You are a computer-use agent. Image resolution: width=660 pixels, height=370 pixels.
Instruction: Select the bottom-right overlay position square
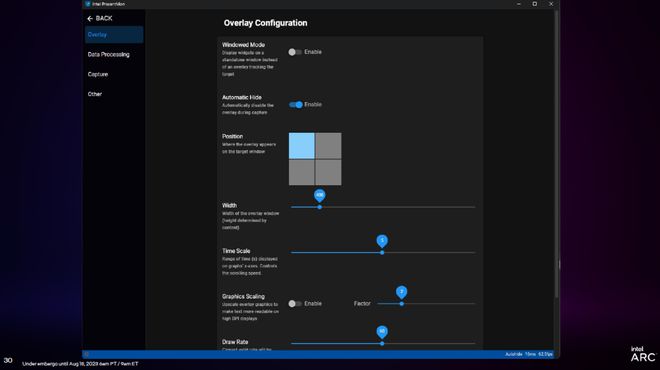[x=328, y=172]
